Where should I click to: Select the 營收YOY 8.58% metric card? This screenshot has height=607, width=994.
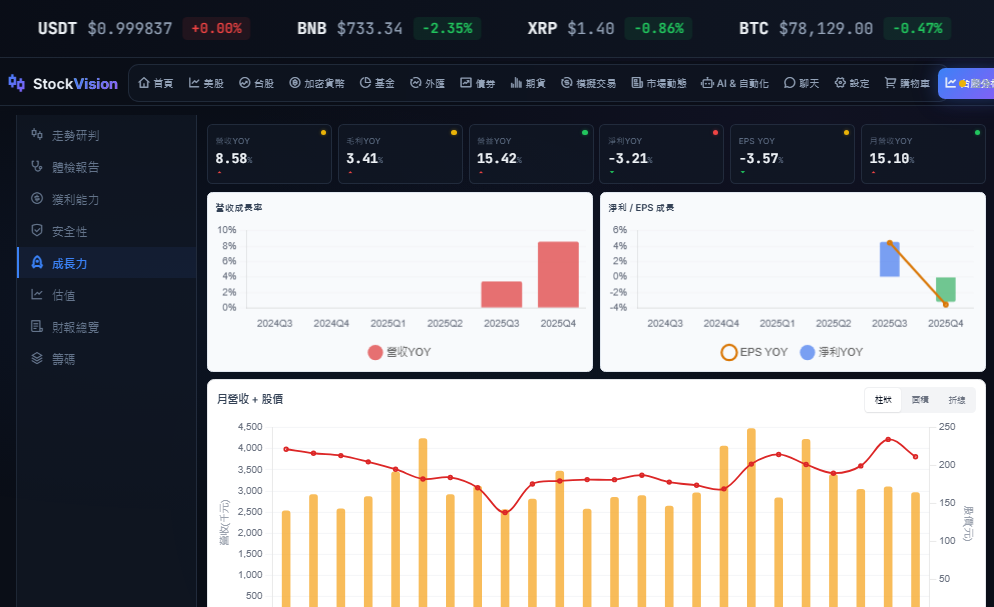[269, 154]
